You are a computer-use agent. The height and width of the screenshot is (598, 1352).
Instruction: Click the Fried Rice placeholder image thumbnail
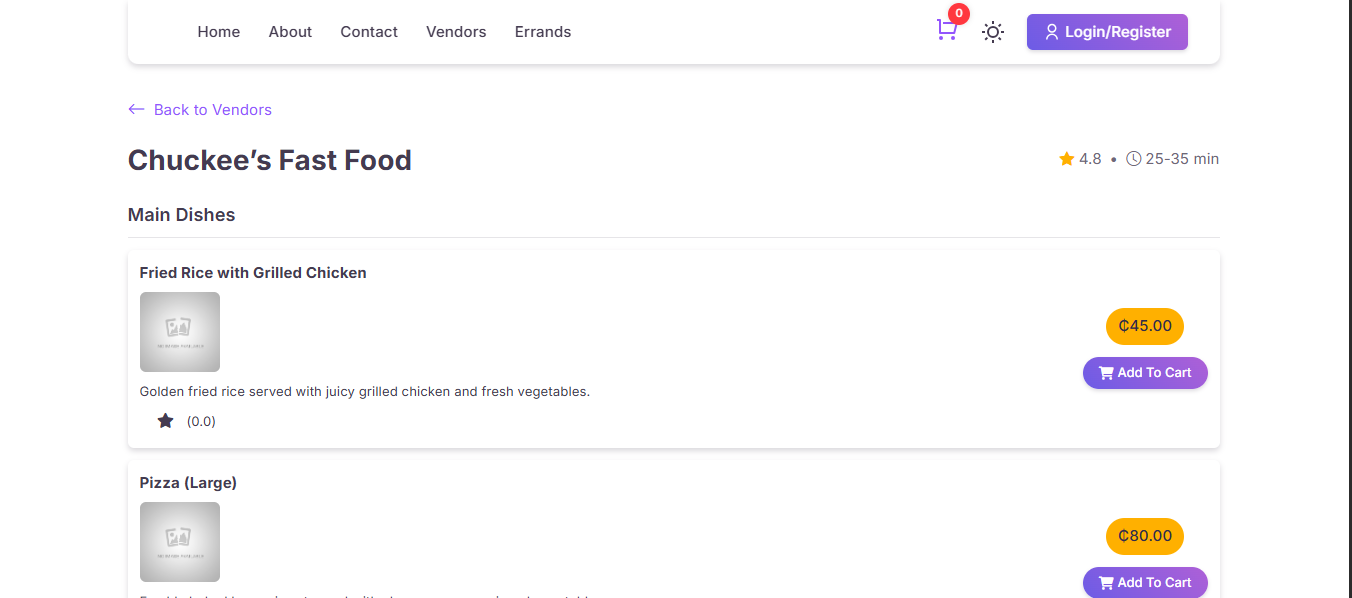(180, 332)
